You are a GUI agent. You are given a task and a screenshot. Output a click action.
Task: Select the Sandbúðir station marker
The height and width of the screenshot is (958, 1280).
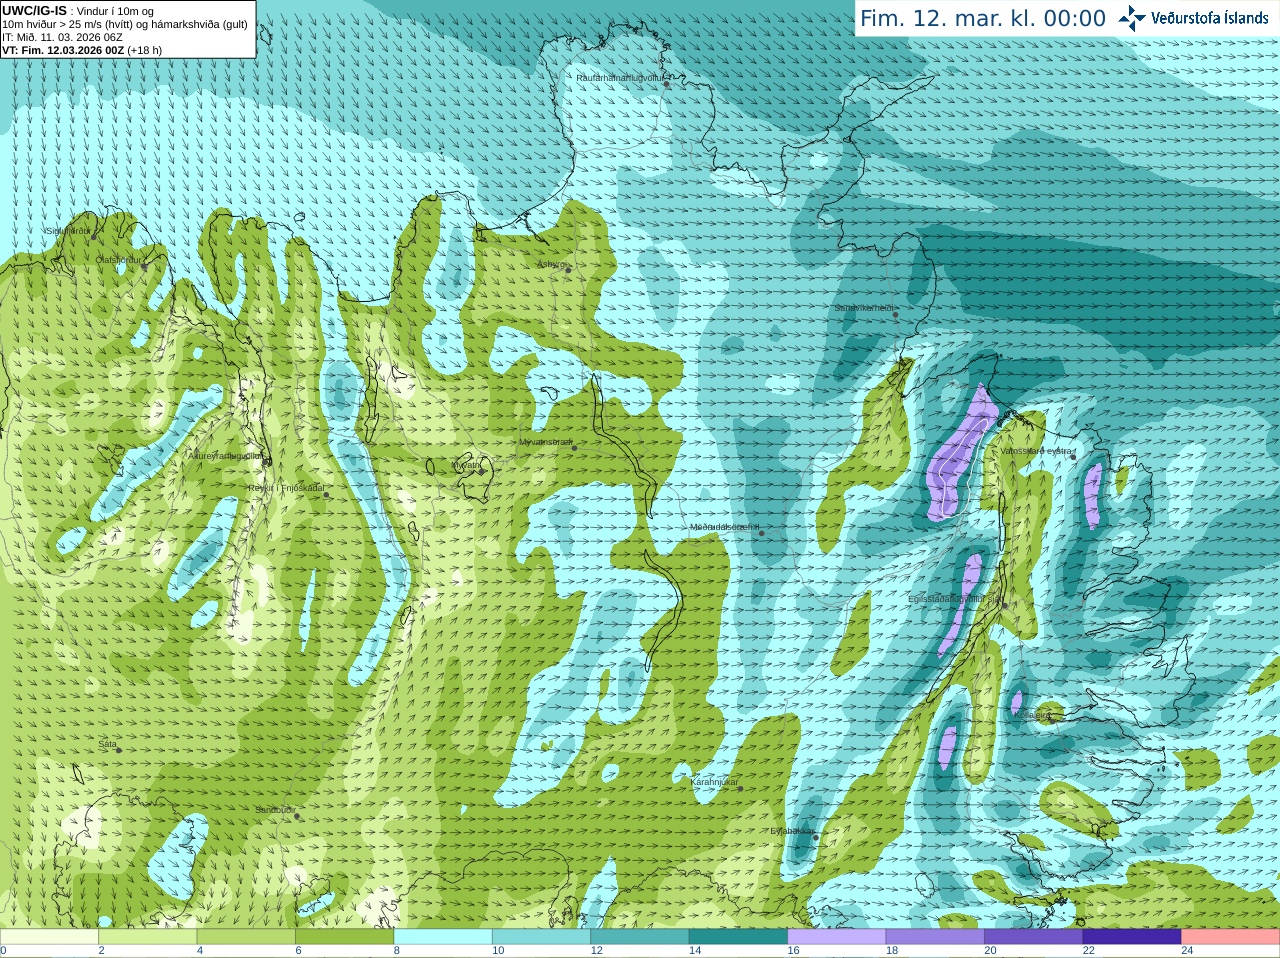click(297, 816)
